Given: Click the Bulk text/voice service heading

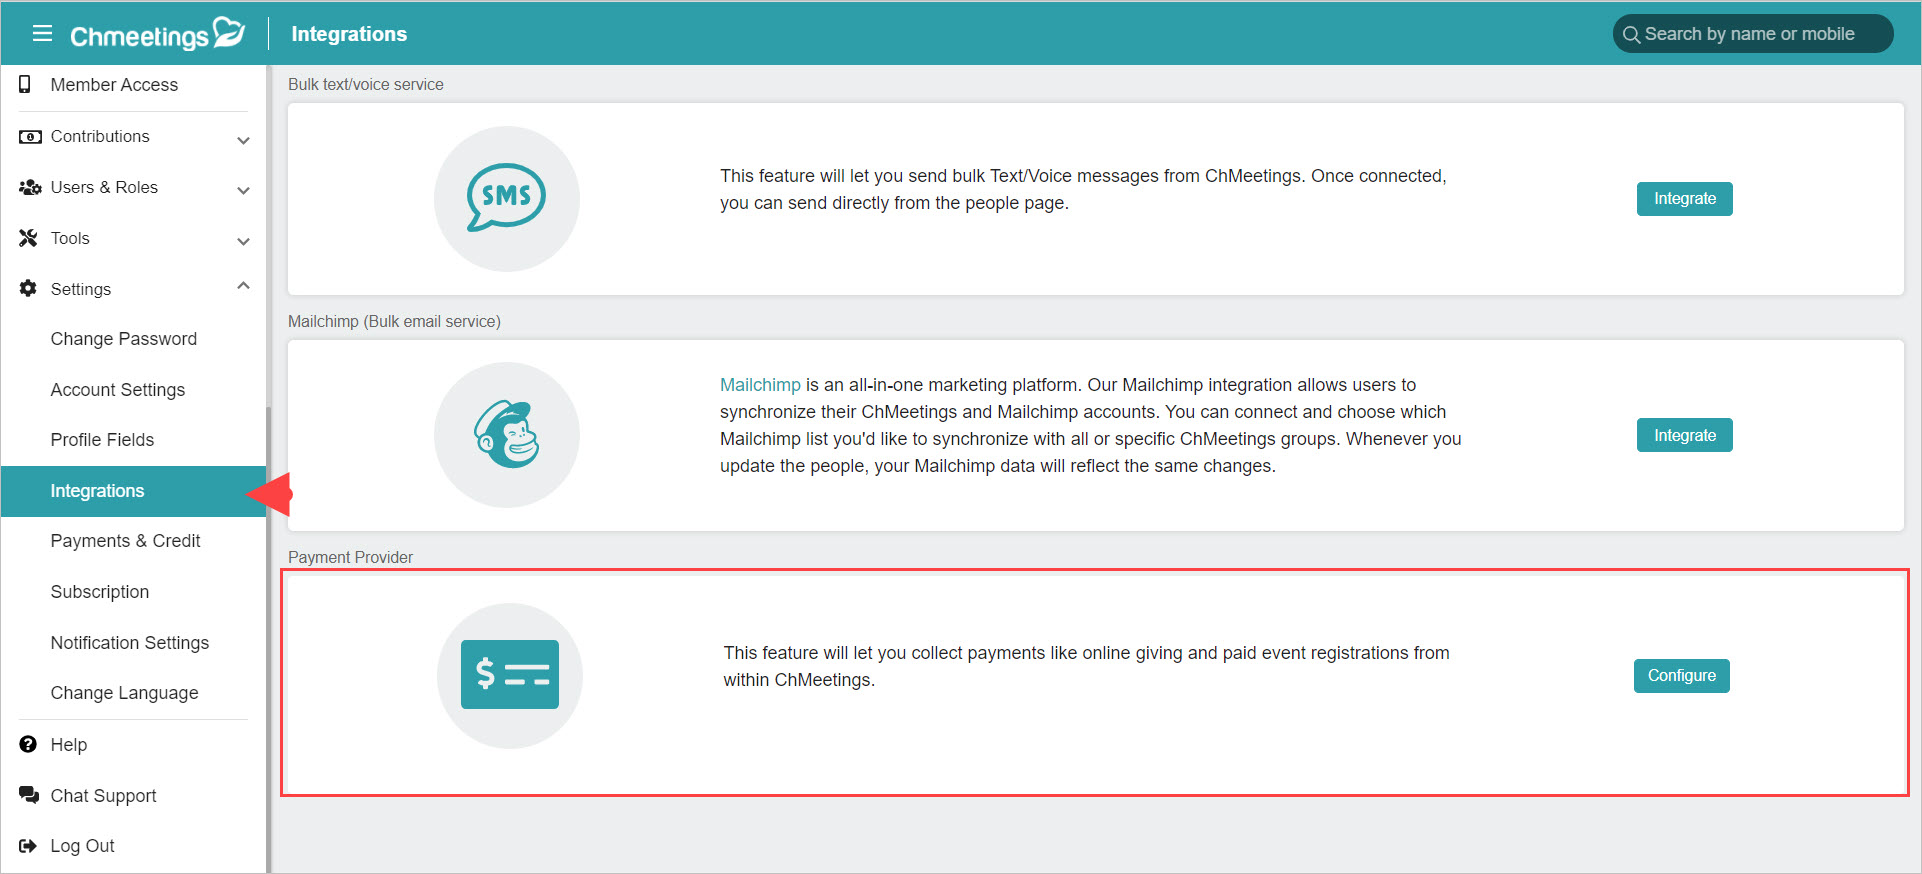Looking at the screenshot, I should pos(366,85).
